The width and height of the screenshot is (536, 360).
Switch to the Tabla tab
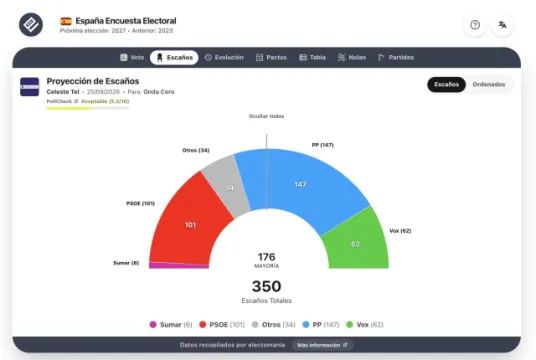(x=312, y=57)
